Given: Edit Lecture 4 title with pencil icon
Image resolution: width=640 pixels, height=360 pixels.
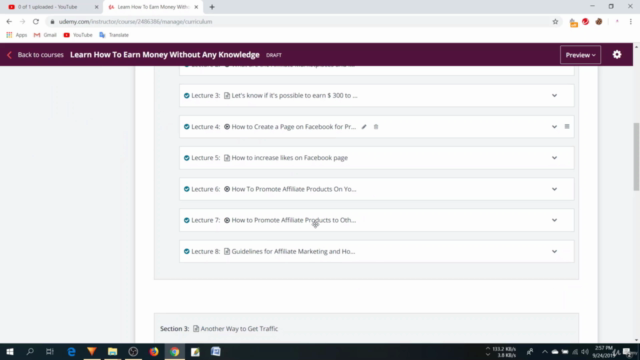Looking at the screenshot, I should [x=364, y=127].
